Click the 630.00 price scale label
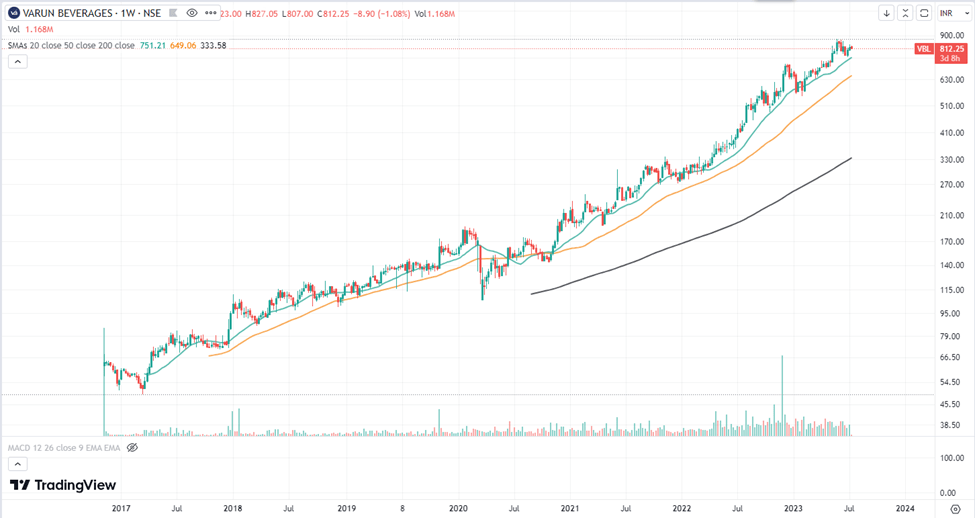The height and width of the screenshot is (518, 975). (952, 80)
